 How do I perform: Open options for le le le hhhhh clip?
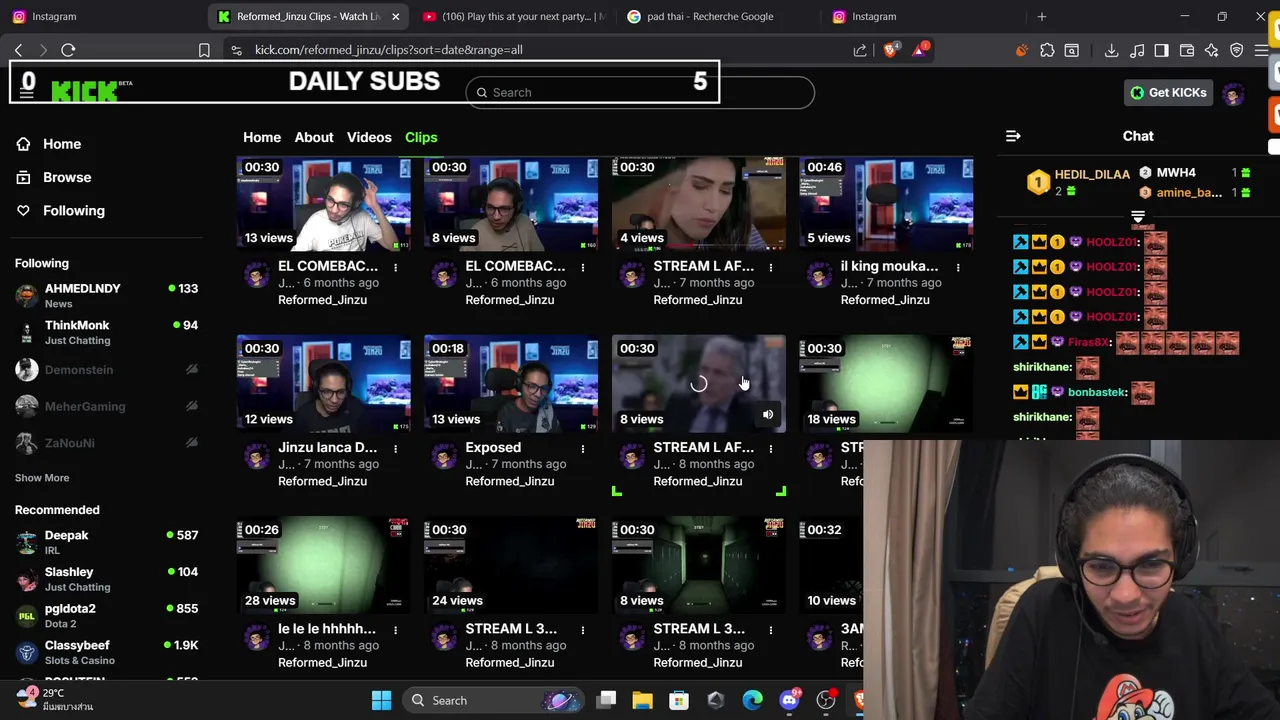pos(395,630)
